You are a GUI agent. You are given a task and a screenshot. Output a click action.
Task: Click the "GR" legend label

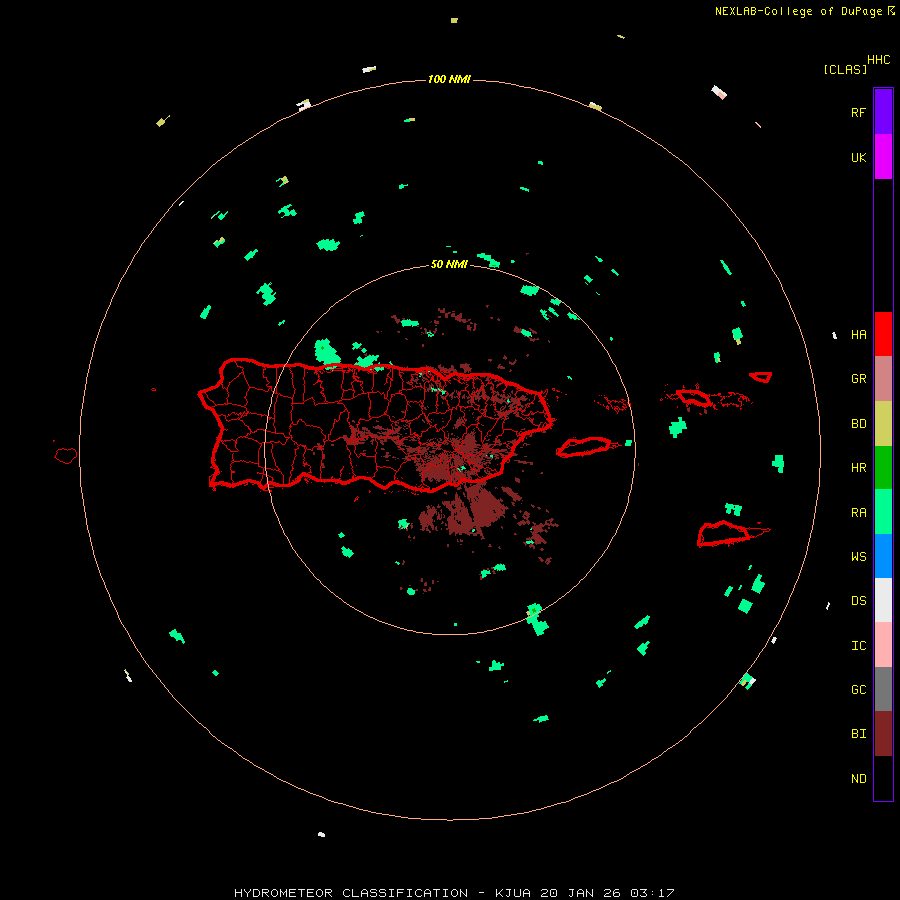(x=858, y=379)
